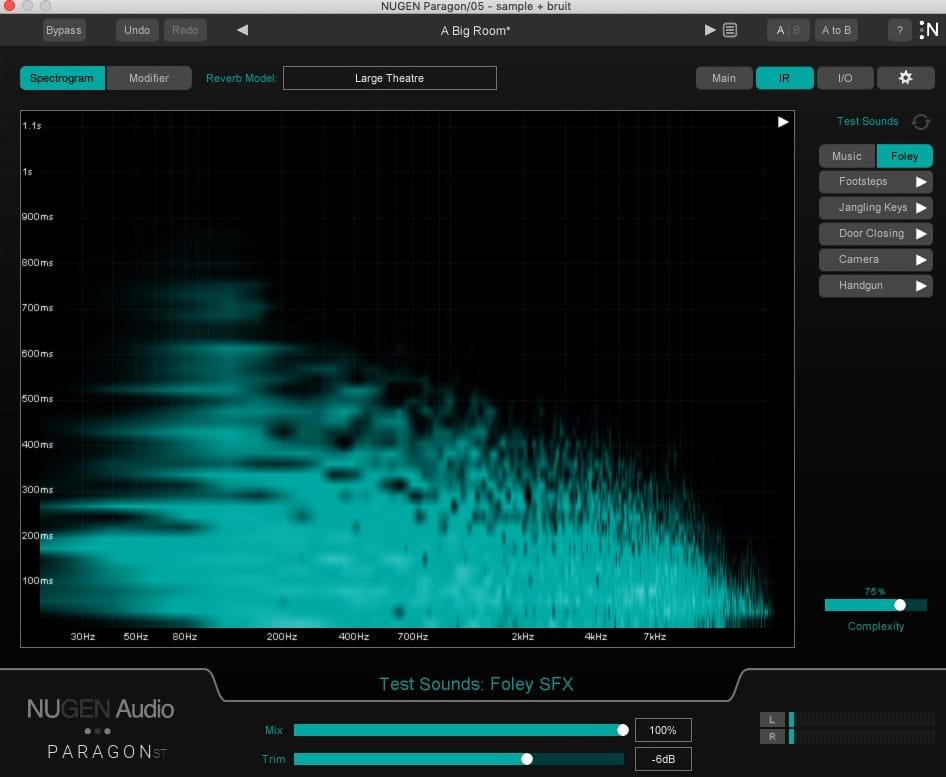This screenshot has width=946, height=777.
Task: Switch to Music test sounds
Action: 846,156
